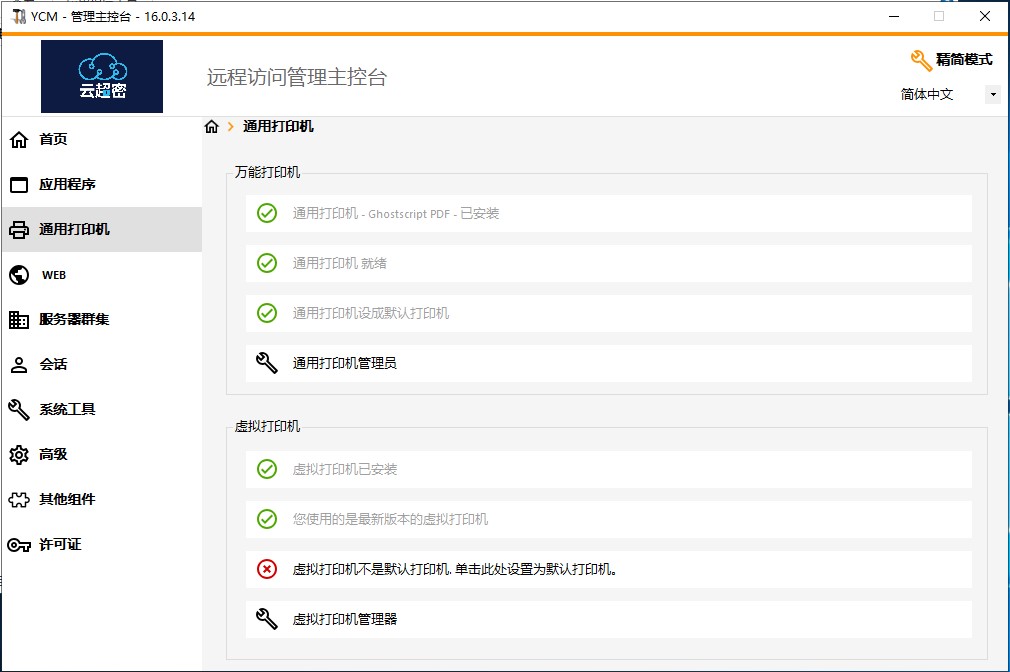Click the red X error icon
The image size is (1010, 672).
[x=267, y=569]
